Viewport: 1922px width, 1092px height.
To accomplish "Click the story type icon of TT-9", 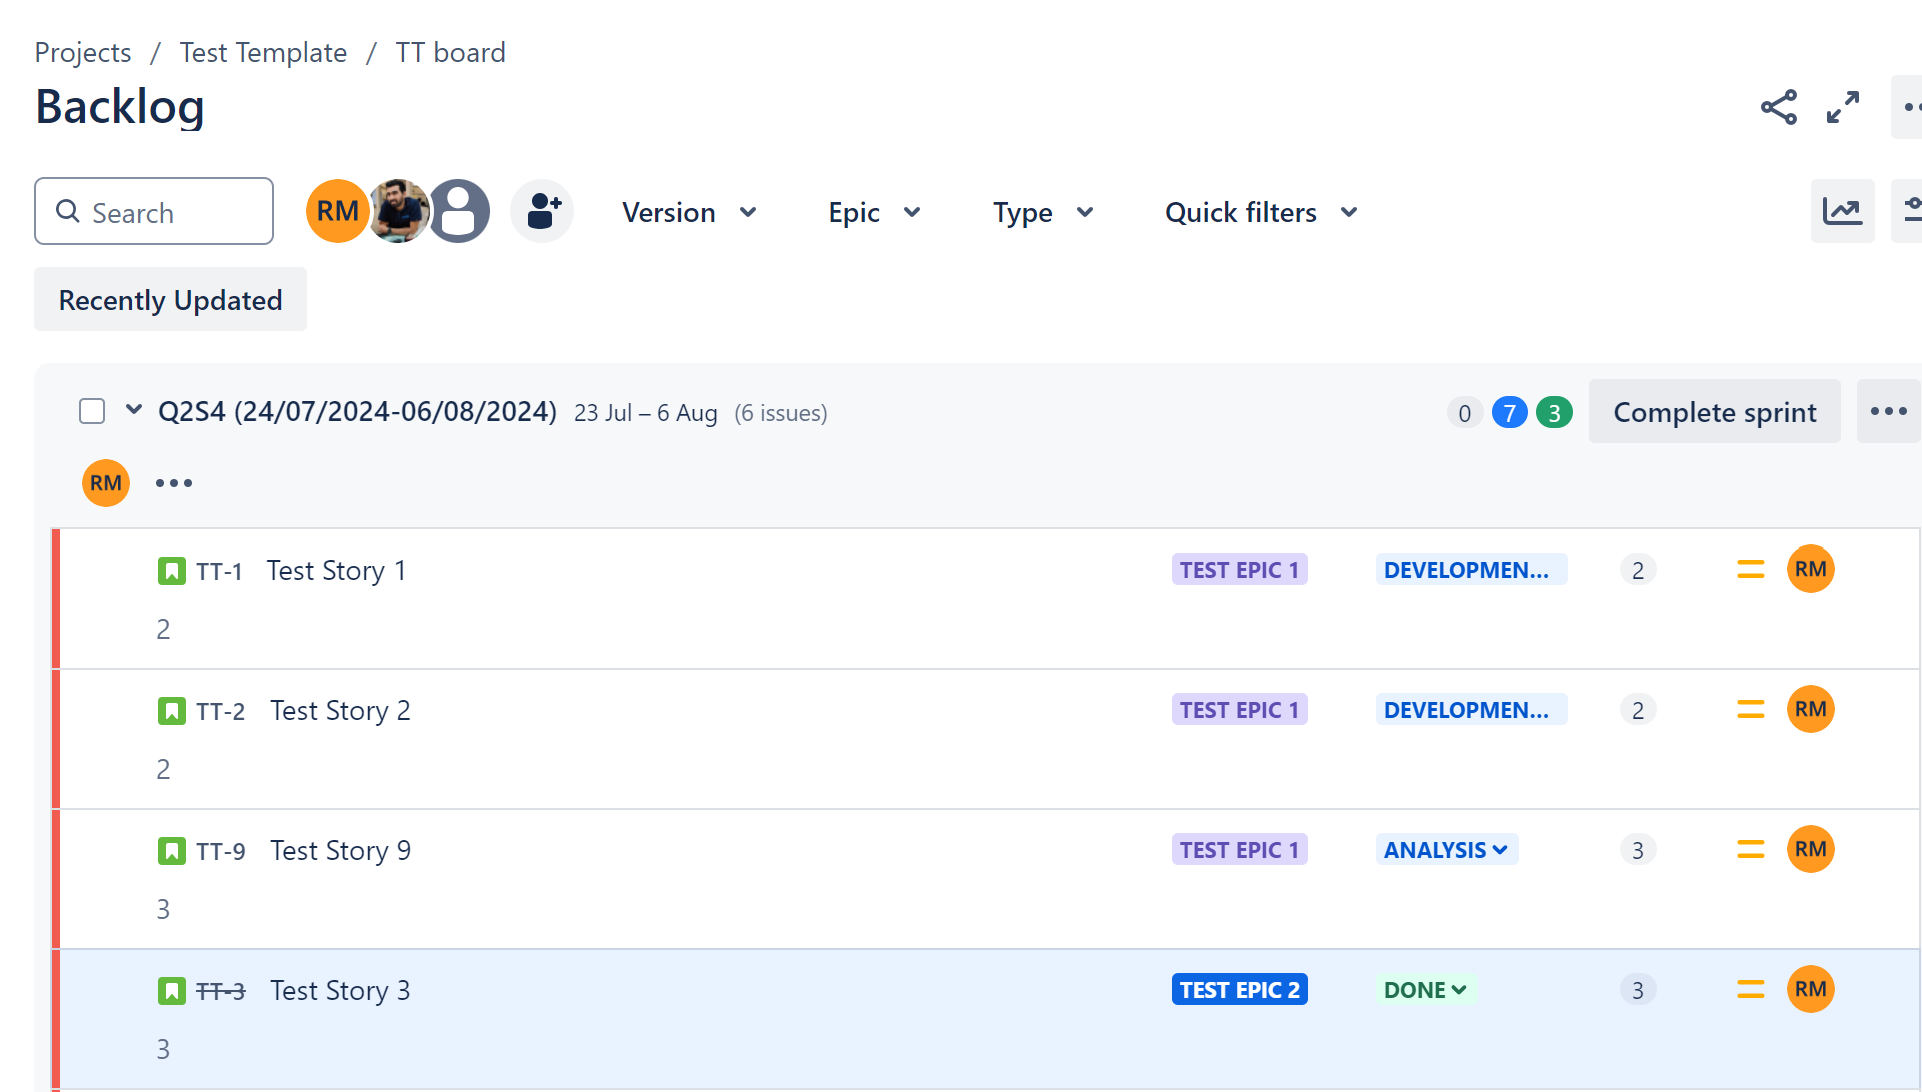I will tap(172, 851).
